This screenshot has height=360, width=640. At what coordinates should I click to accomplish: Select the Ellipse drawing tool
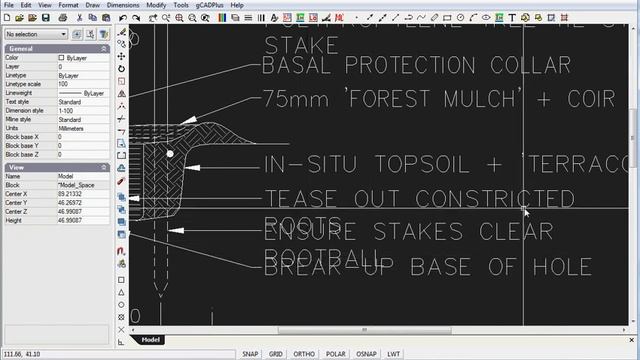(486, 18)
